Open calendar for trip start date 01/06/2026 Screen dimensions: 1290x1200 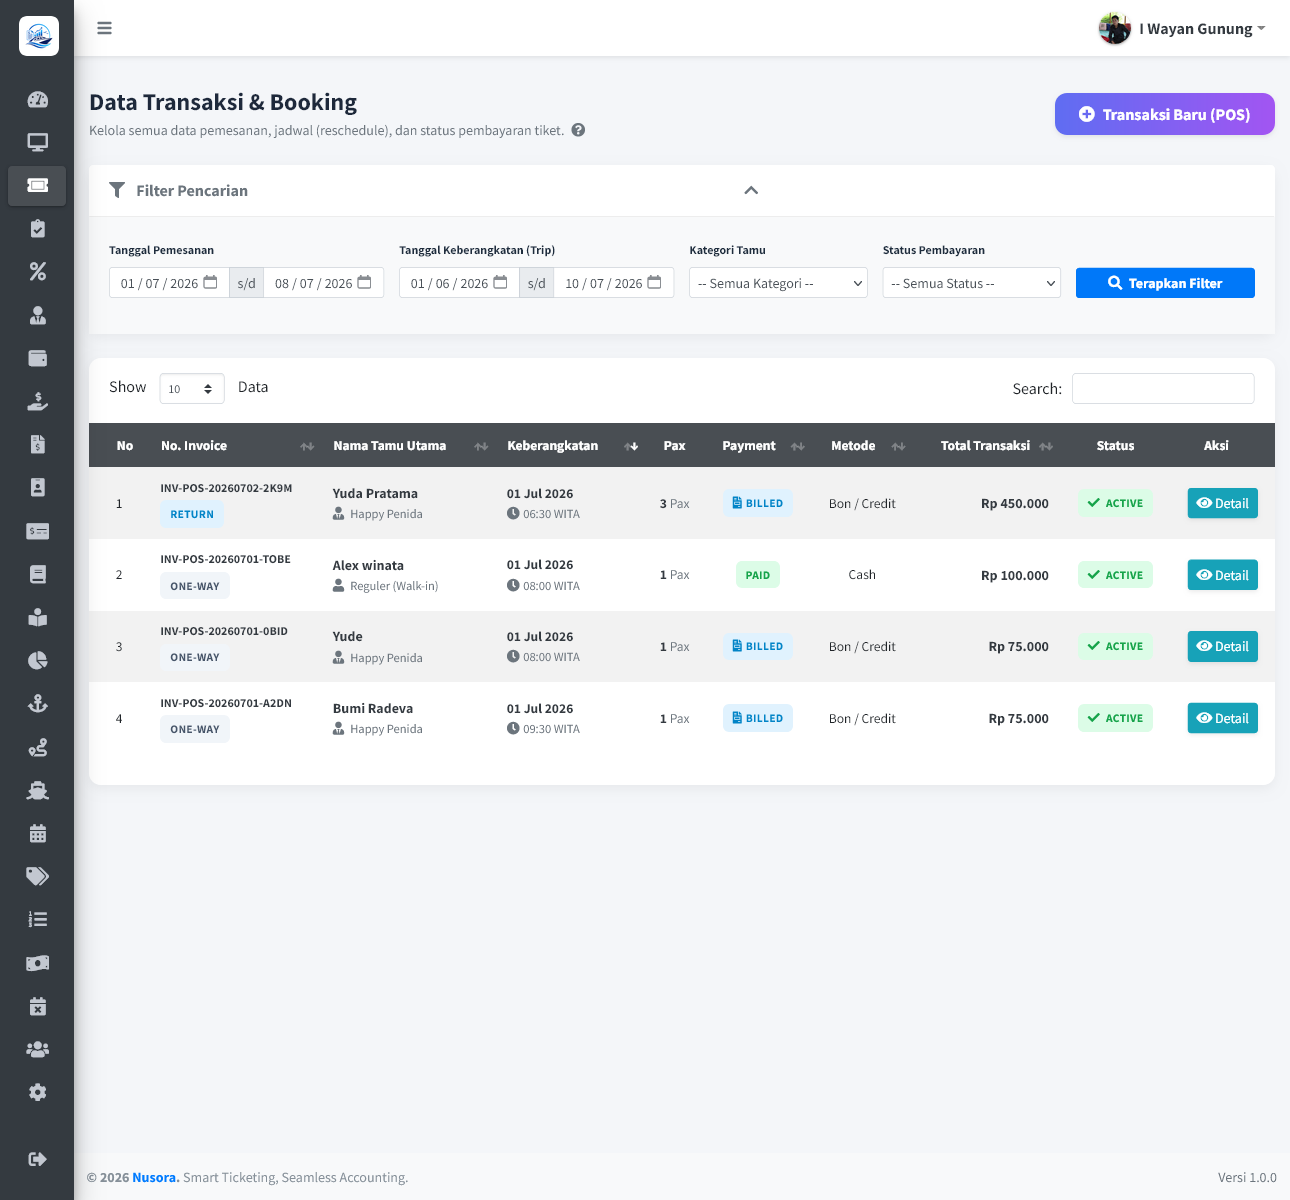[500, 282]
